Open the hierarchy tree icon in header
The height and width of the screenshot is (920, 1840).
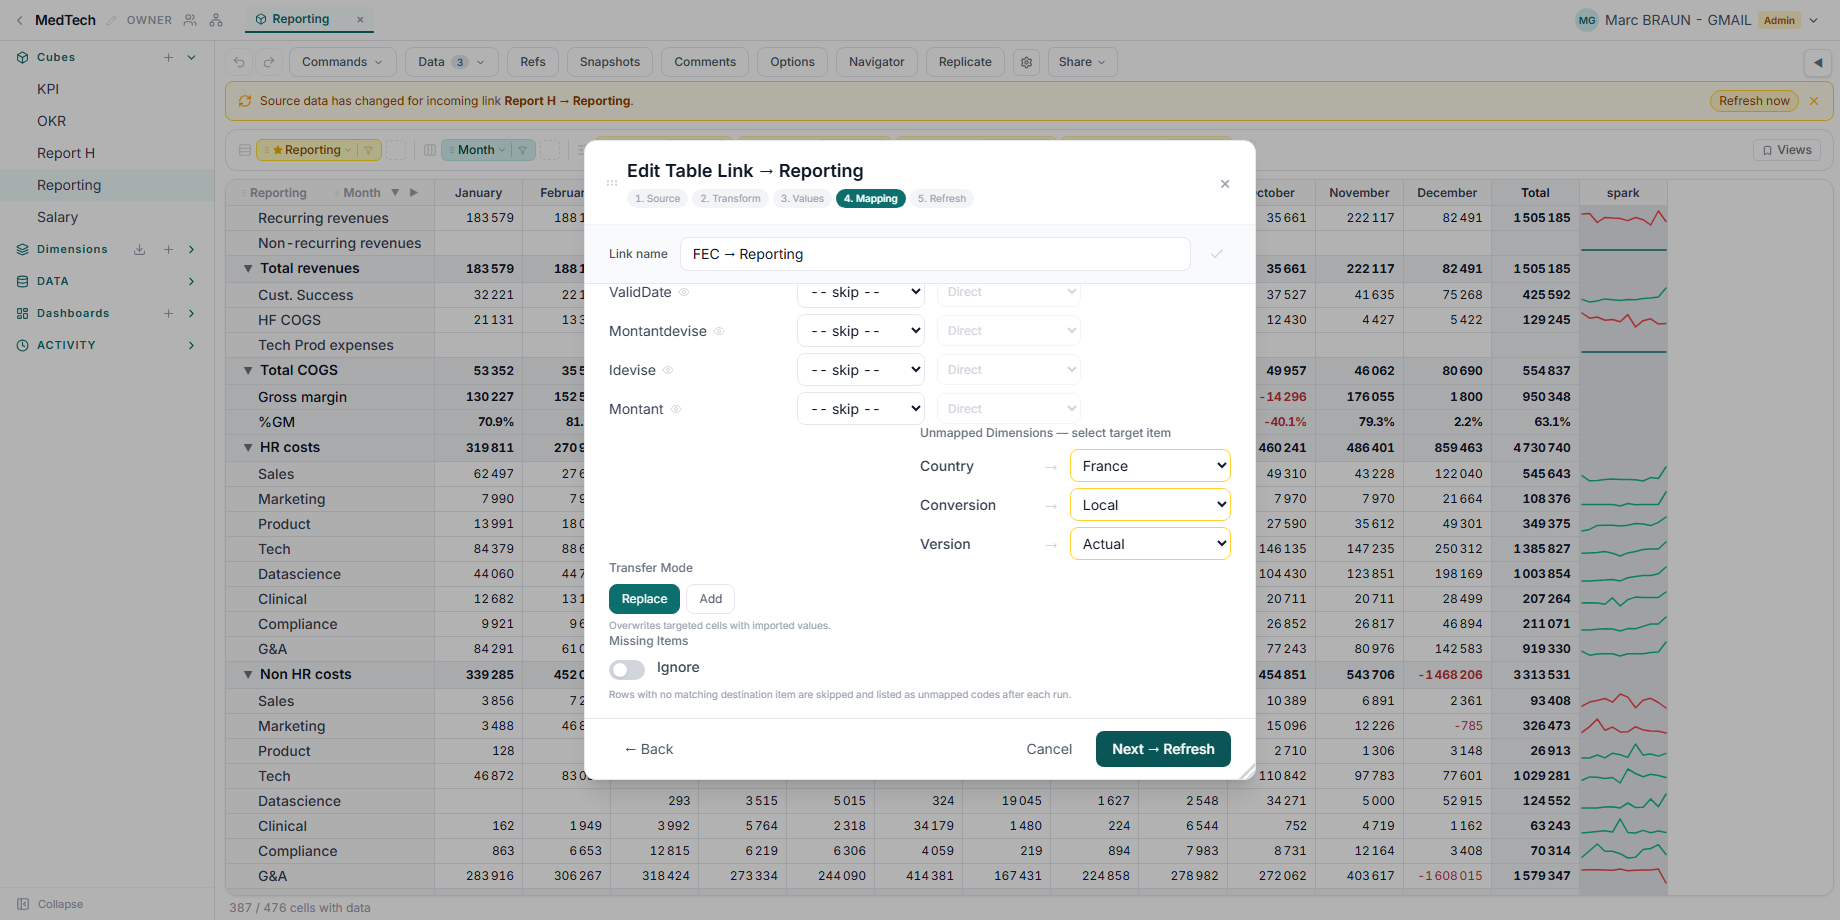point(216,20)
